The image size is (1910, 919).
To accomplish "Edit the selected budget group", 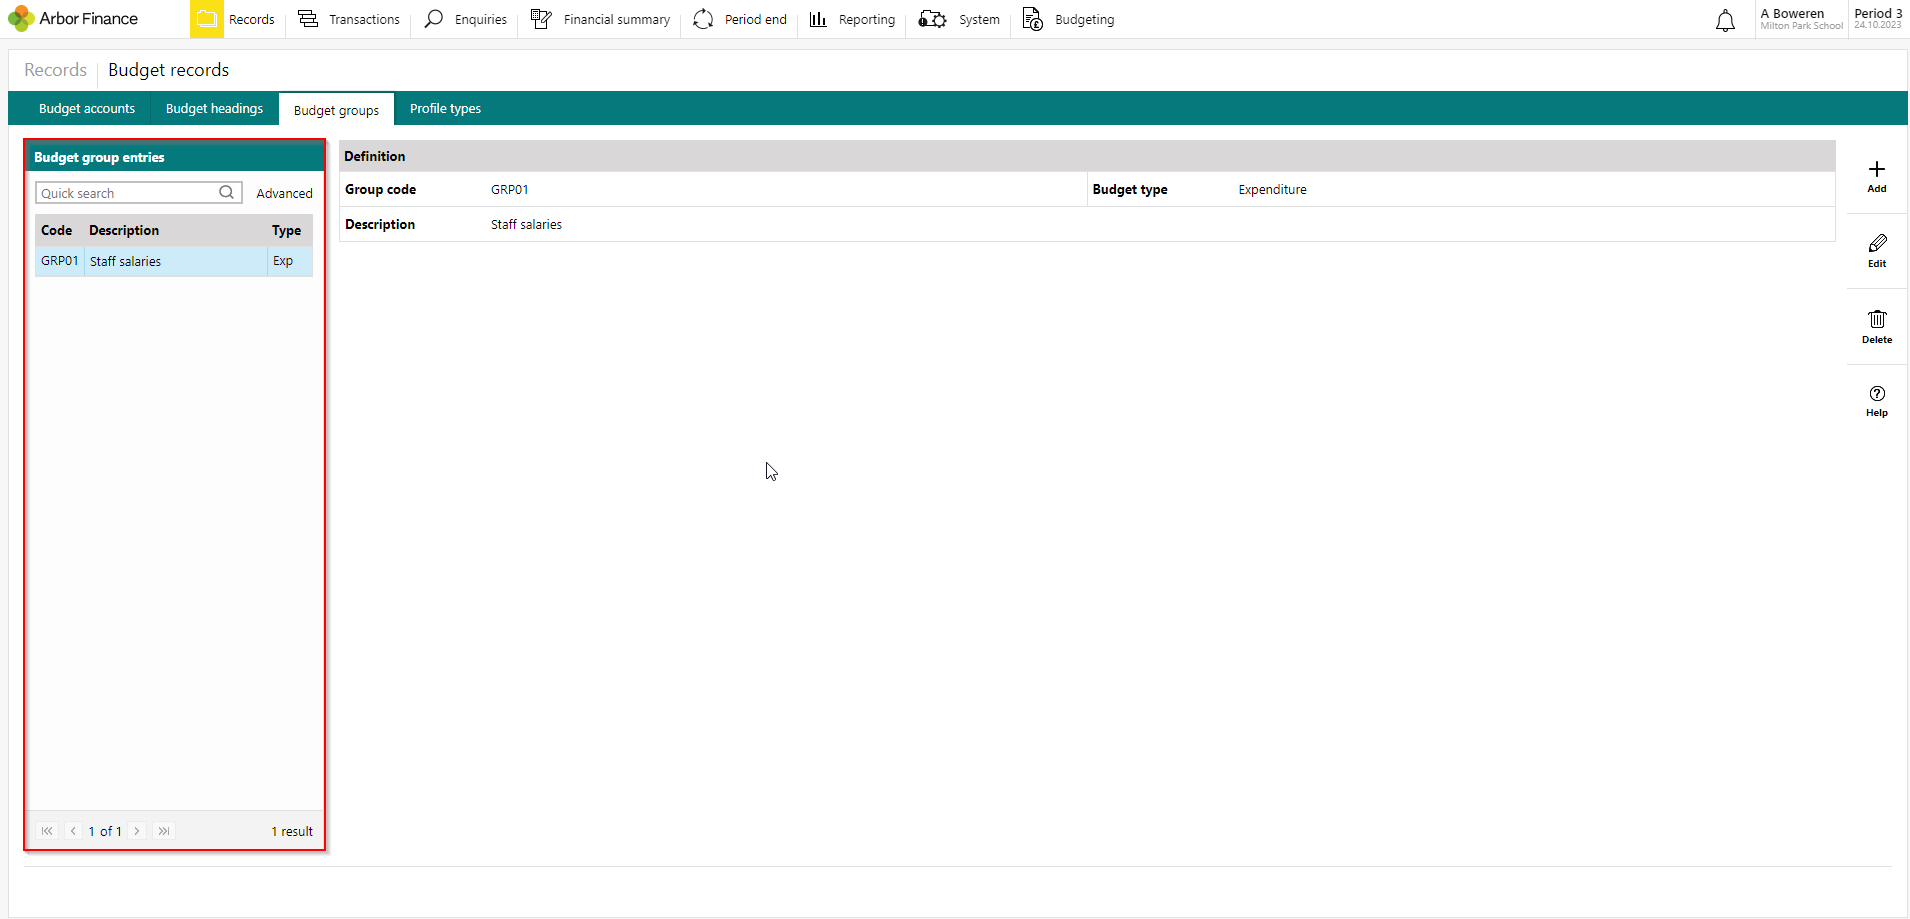I will coord(1877,251).
